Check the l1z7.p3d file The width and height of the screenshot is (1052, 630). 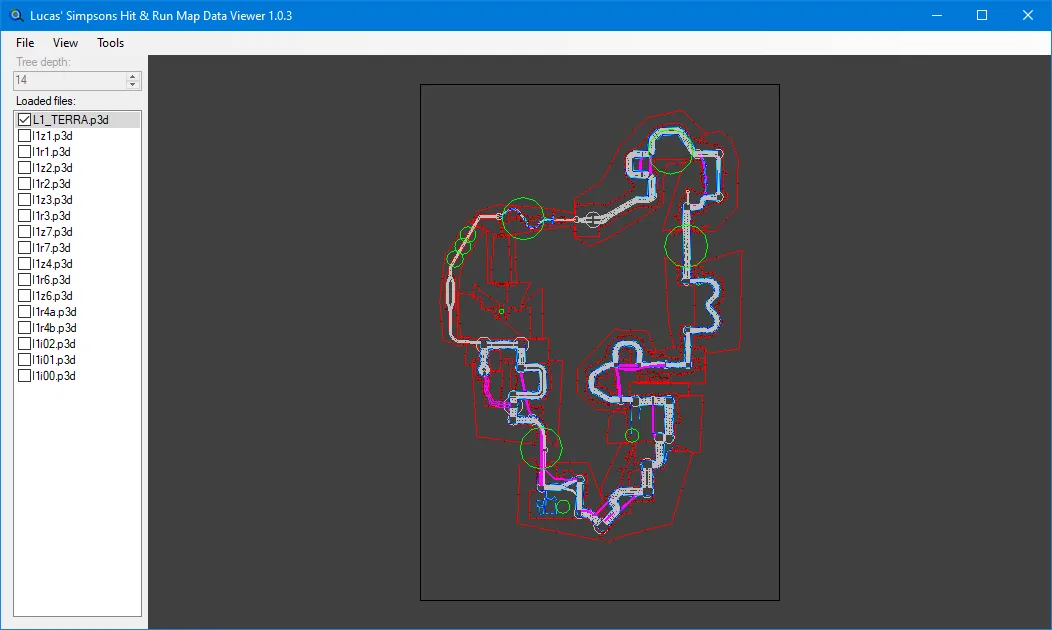25,231
